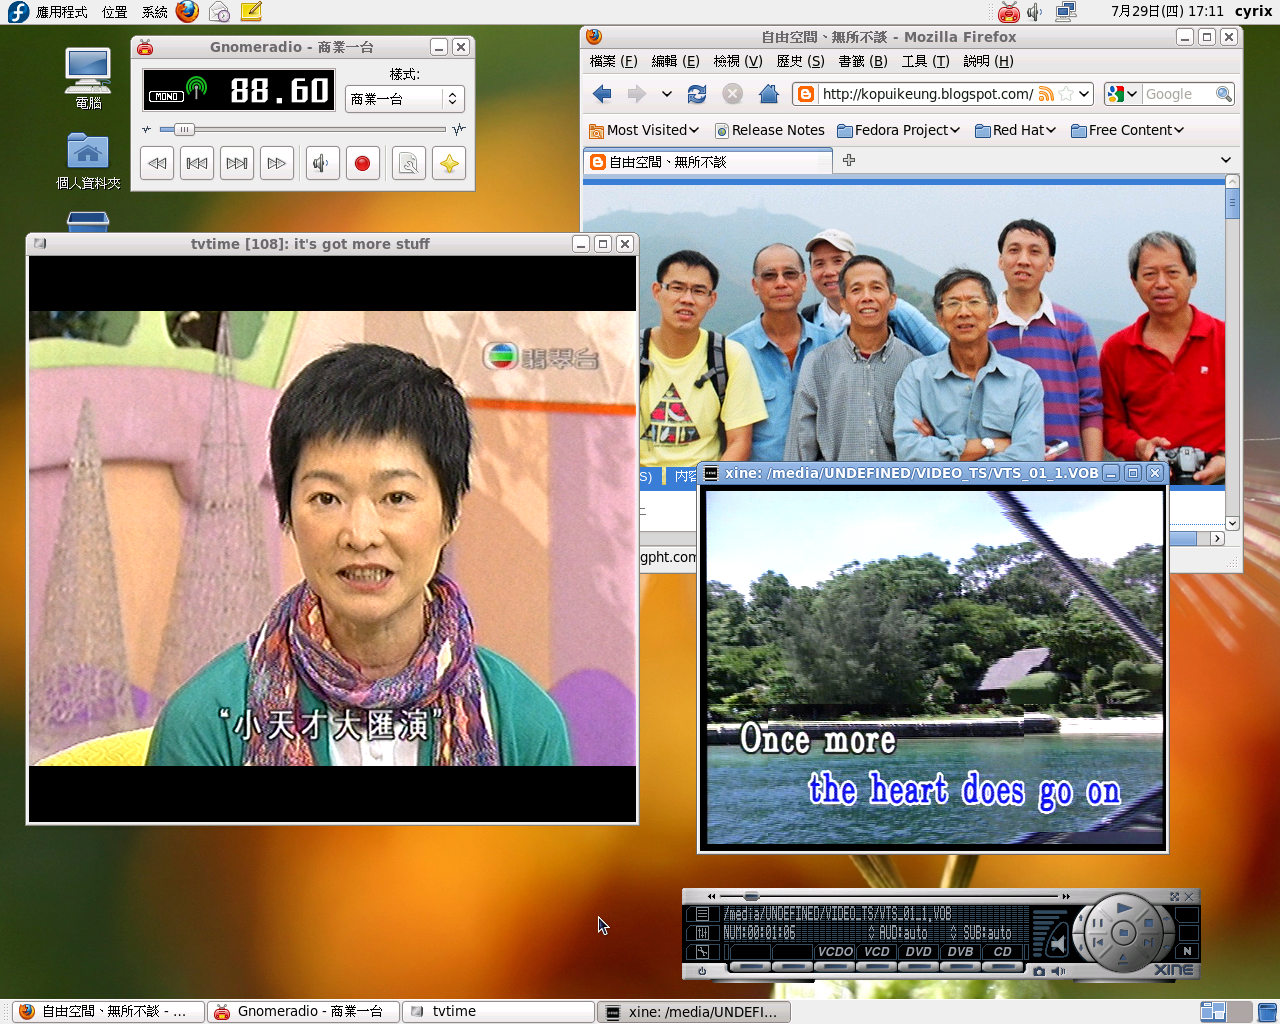This screenshot has width=1280, height=1024.
Task: Select the 自由空間、無所不談 Firefox tab
Action: click(708, 162)
